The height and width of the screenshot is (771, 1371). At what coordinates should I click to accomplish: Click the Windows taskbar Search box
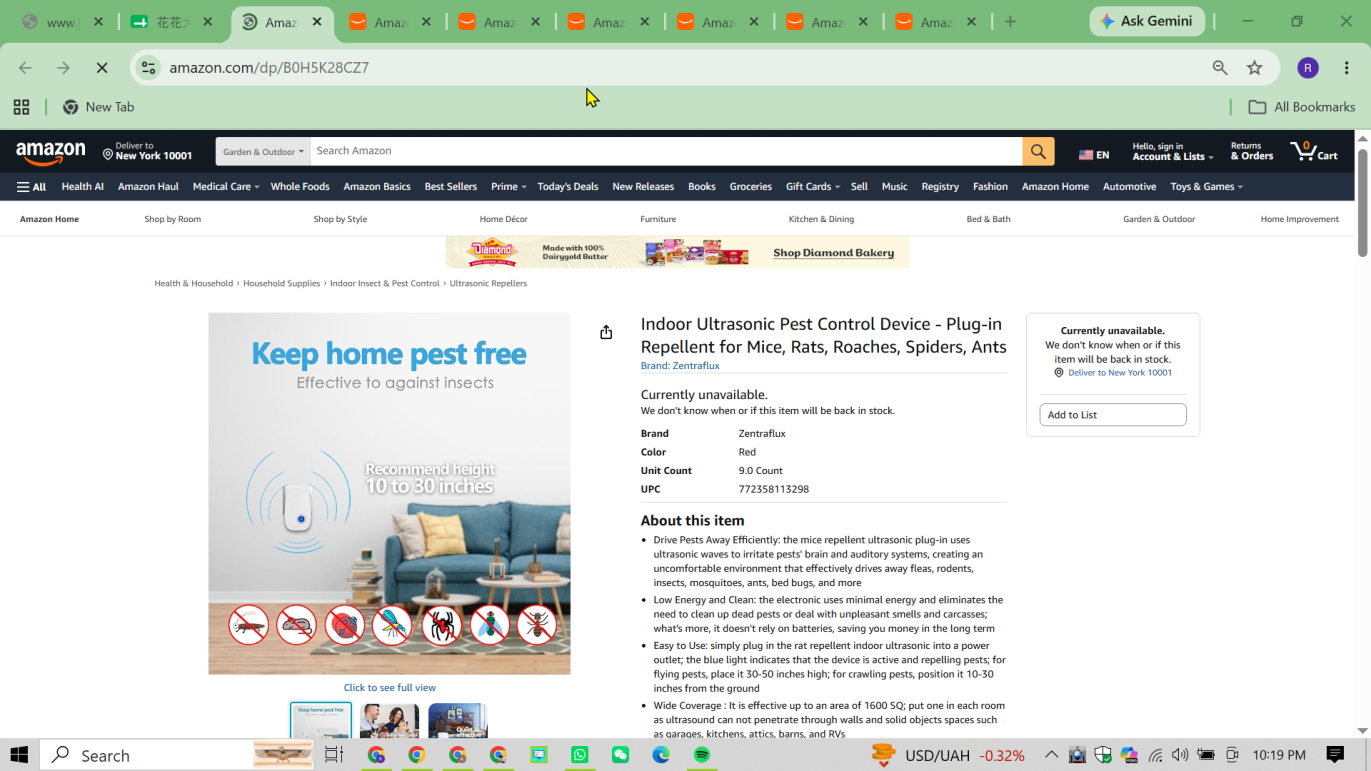tap(176, 755)
